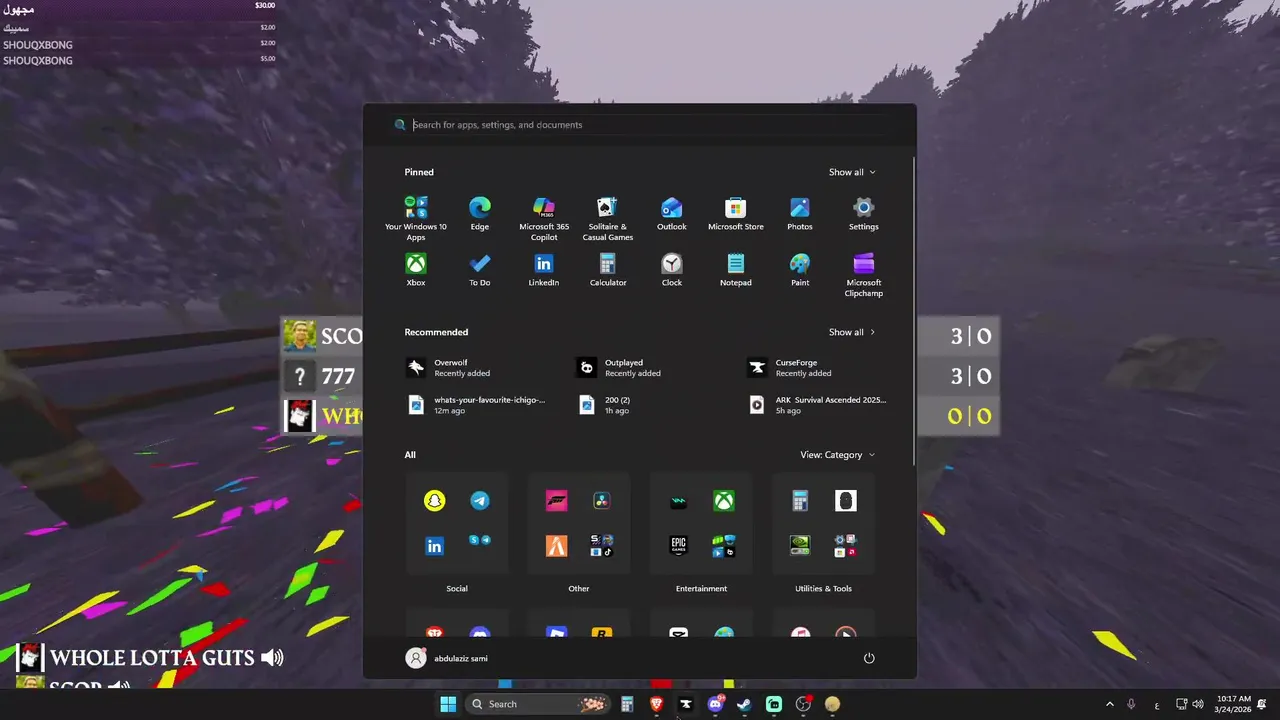The height and width of the screenshot is (720, 1280).
Task: Click the Power button
Action: point(869,658)
